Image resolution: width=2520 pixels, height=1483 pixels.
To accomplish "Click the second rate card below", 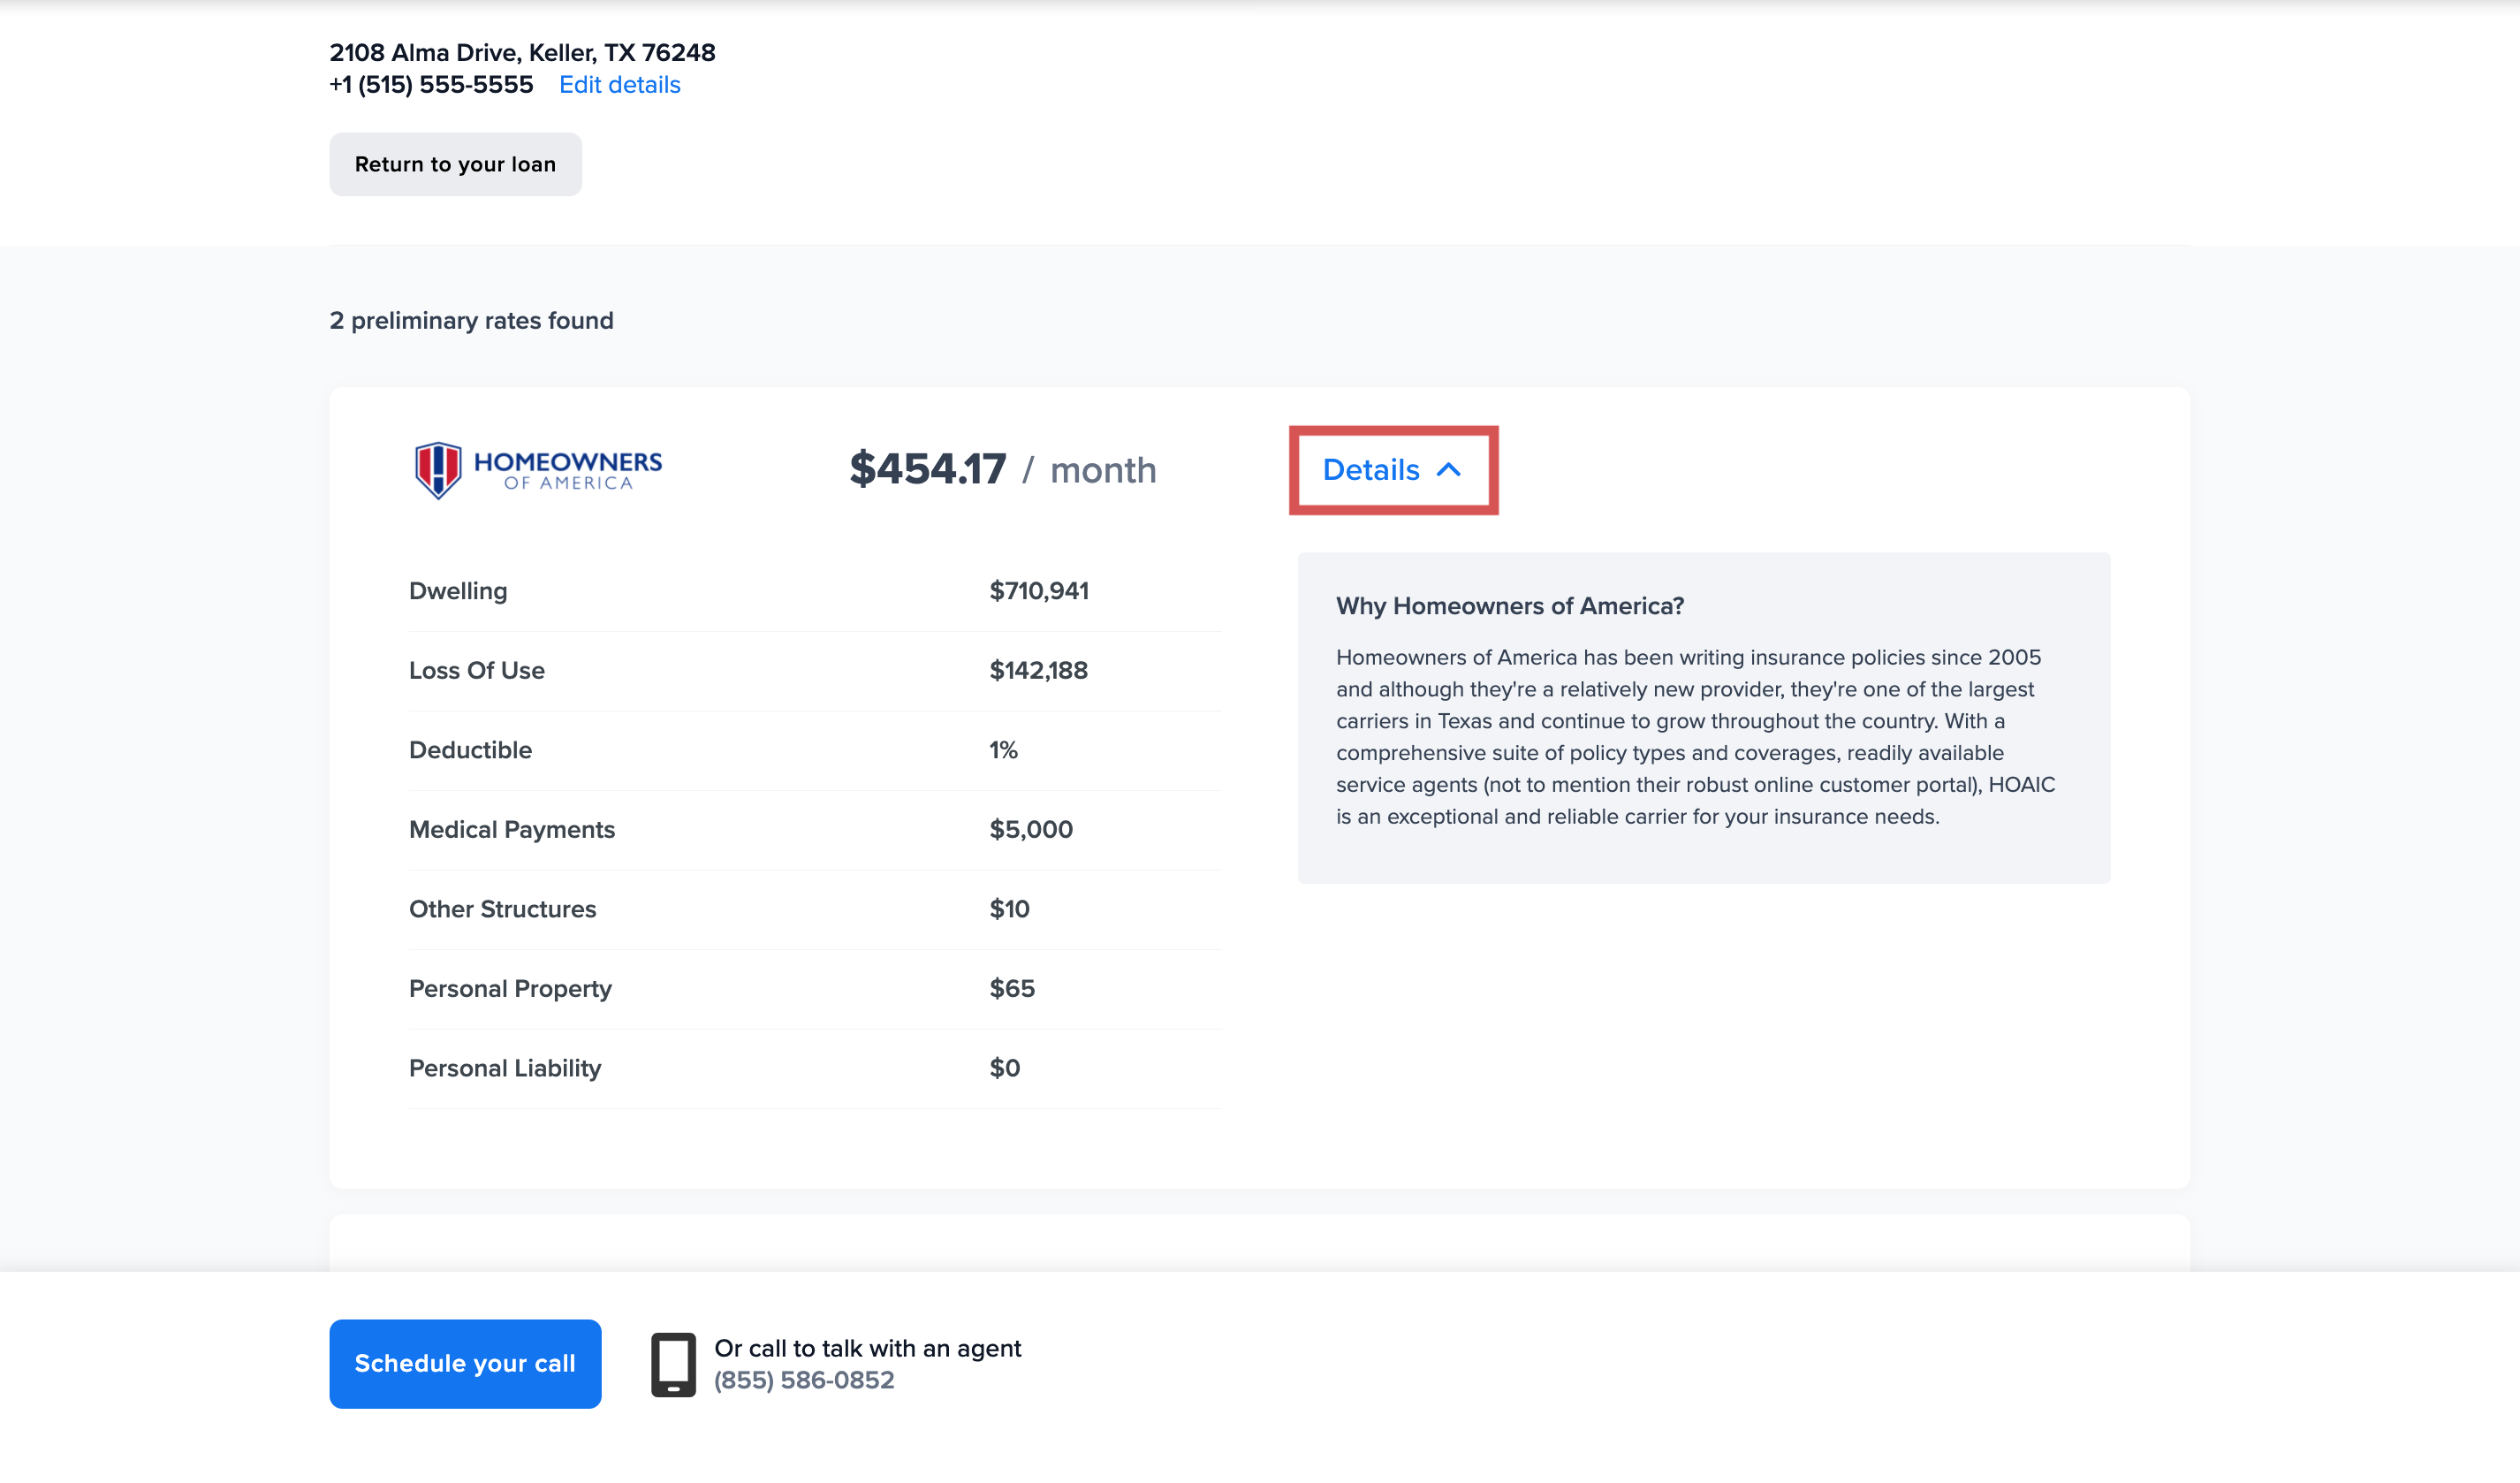I will click(x=1258, y=1243).
